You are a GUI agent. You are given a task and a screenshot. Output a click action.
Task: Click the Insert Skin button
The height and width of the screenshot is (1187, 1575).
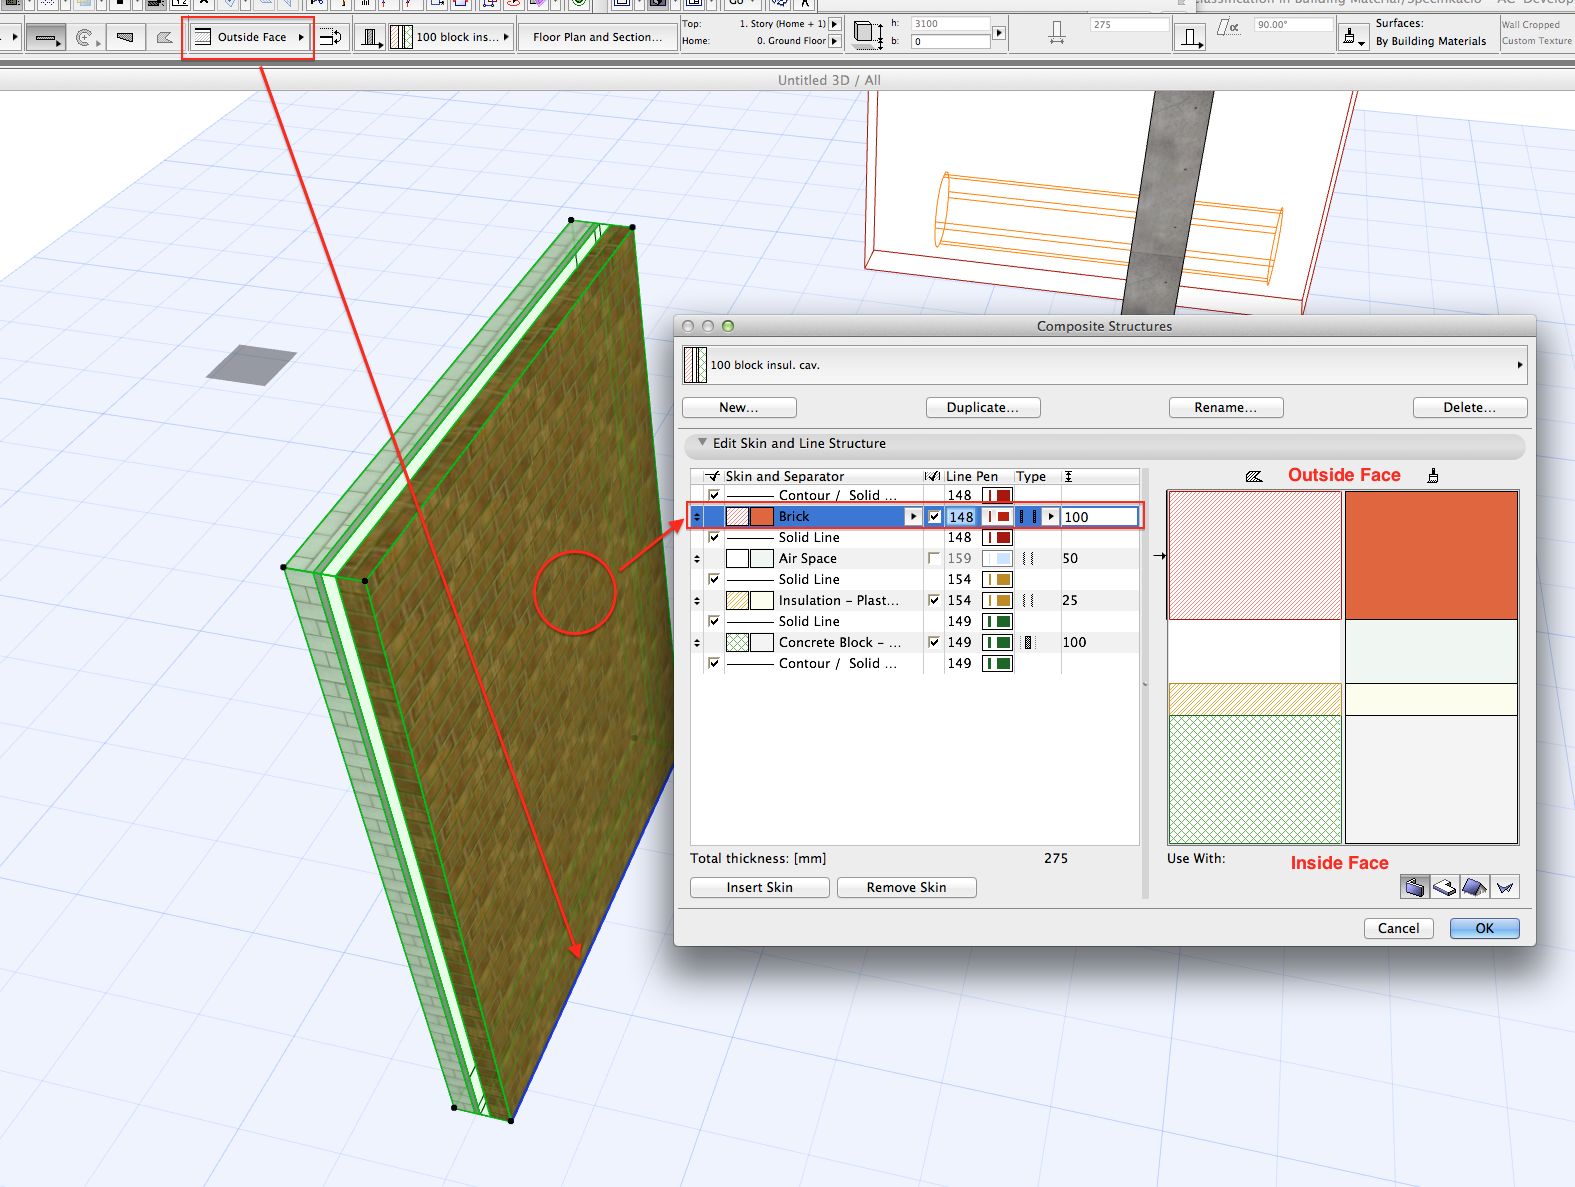pos(759,887)
